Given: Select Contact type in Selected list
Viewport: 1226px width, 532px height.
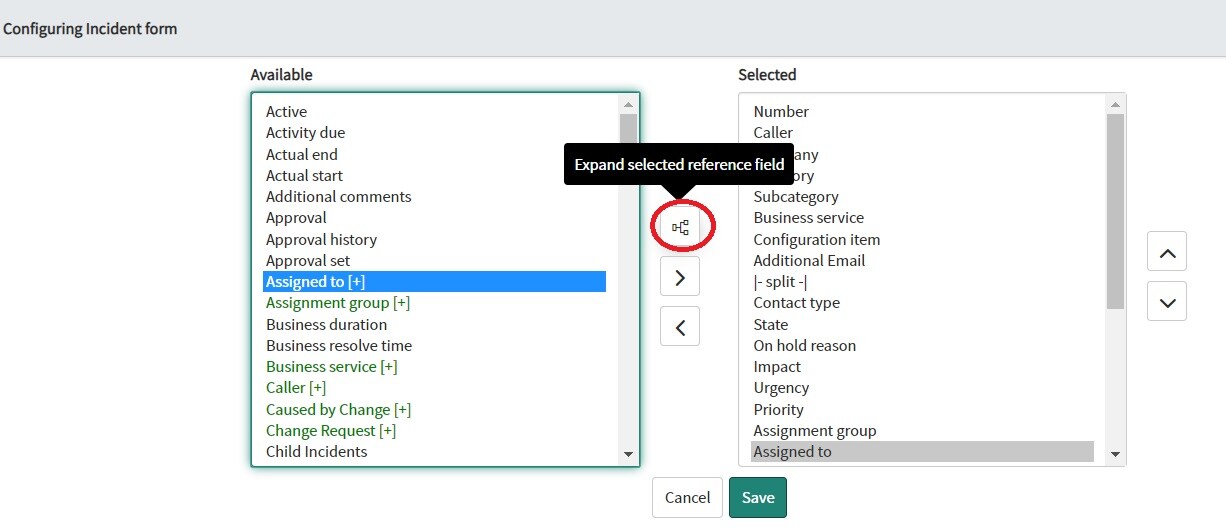Looking at the screenshot, I should point(922,303).
